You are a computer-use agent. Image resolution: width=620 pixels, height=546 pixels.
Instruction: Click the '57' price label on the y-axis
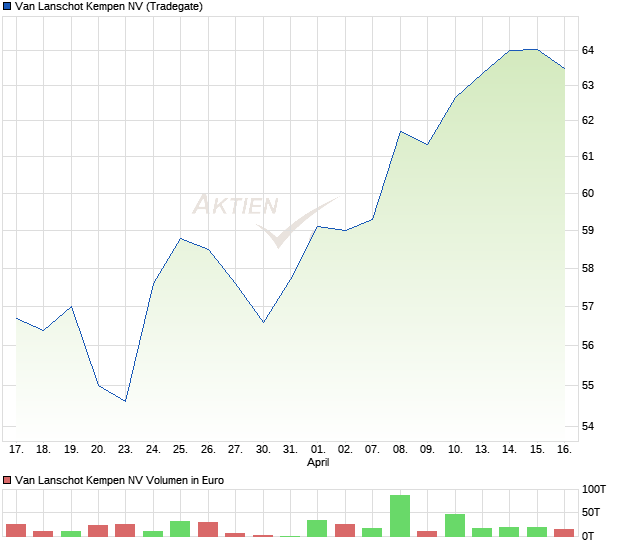click(x=588, y=306)
